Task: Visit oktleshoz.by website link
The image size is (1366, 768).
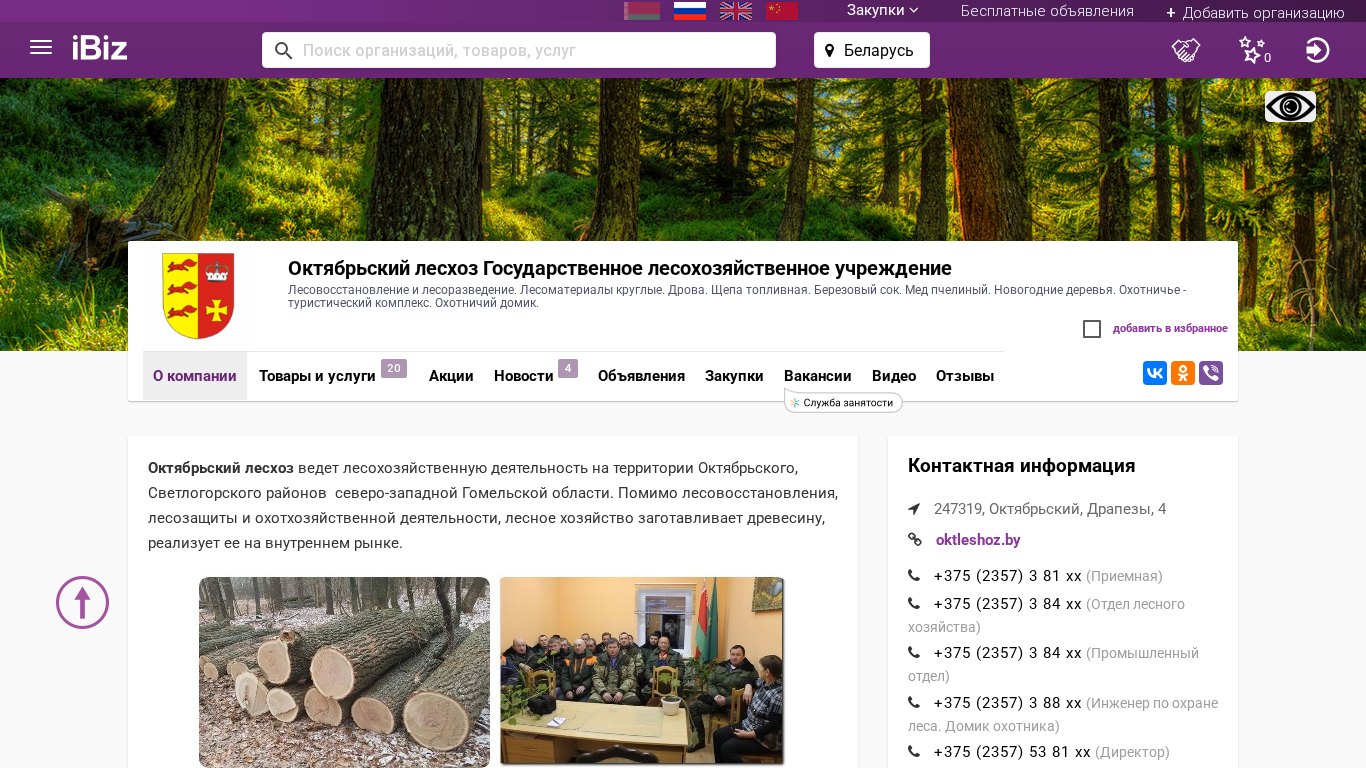Action: [978, 540]
